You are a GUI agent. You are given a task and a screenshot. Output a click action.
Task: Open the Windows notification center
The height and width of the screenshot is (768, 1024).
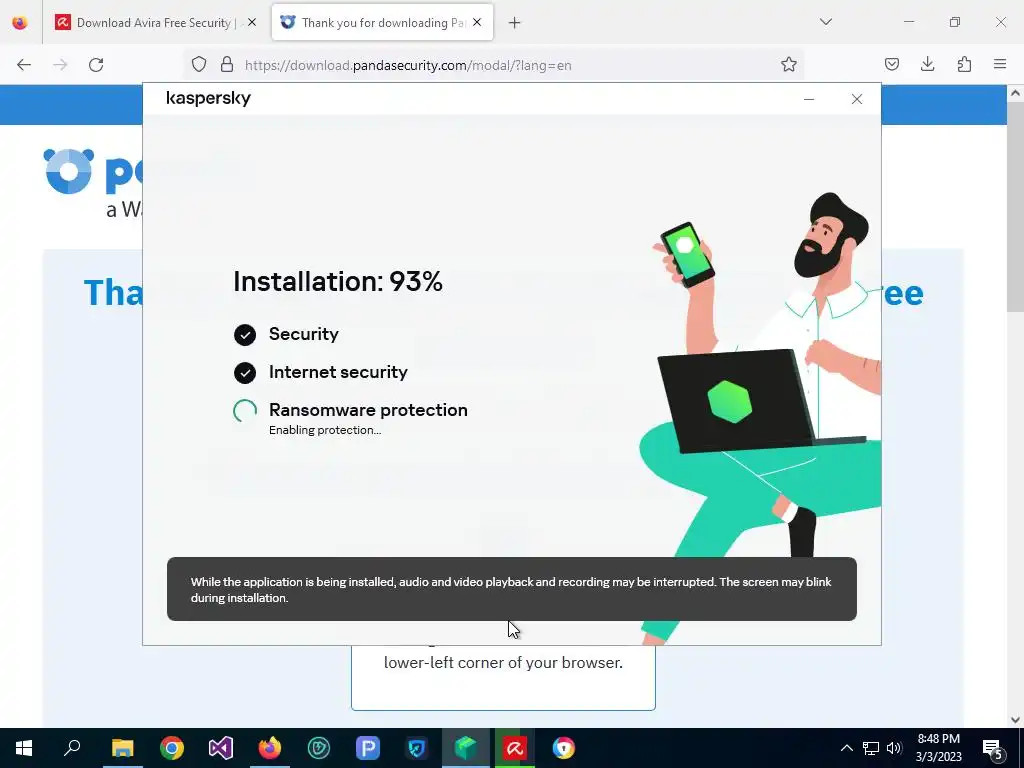(993, 748)
